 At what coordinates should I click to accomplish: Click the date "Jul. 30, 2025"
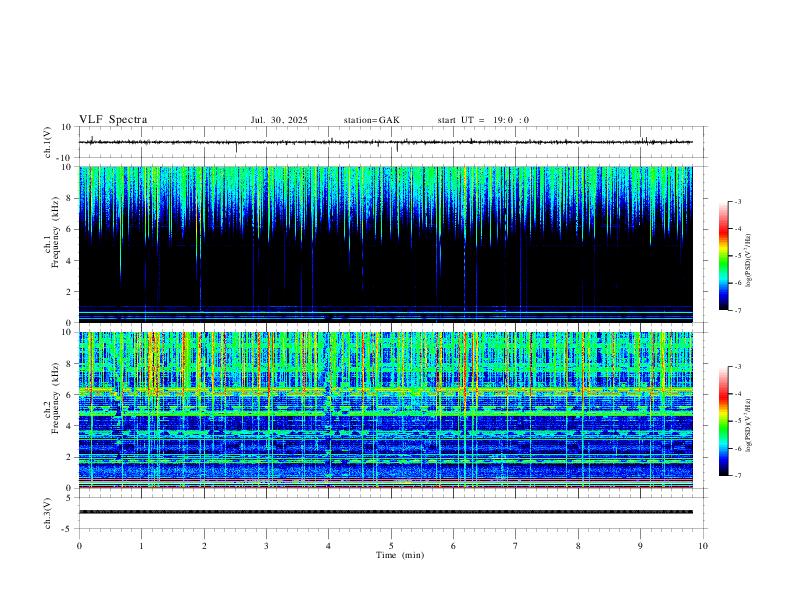pyautogui.click(x=279, y=120)
